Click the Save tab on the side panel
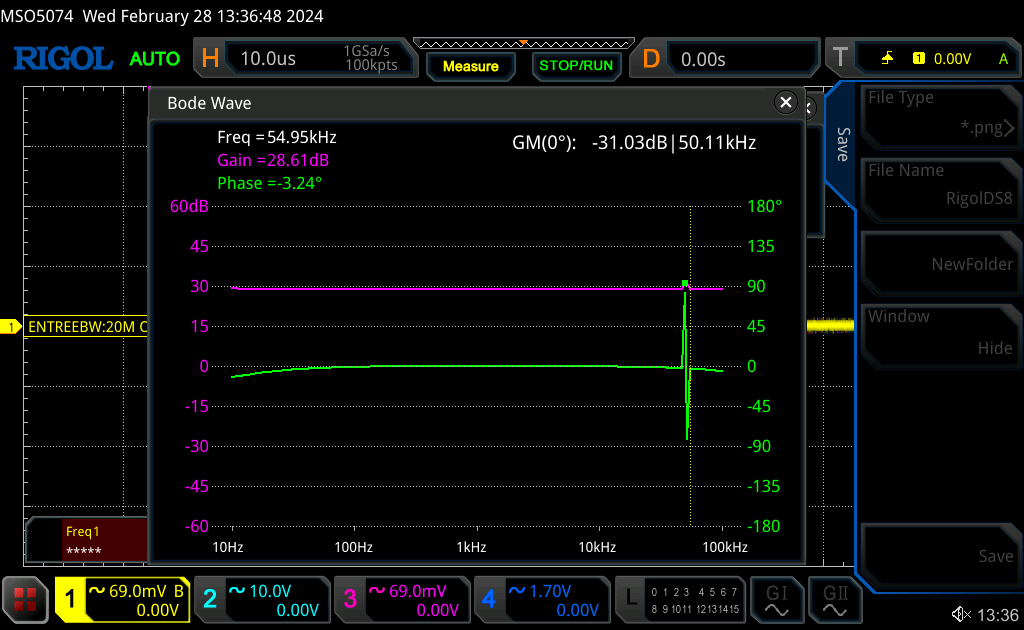The image size is (1024, 630). [842, 144]
